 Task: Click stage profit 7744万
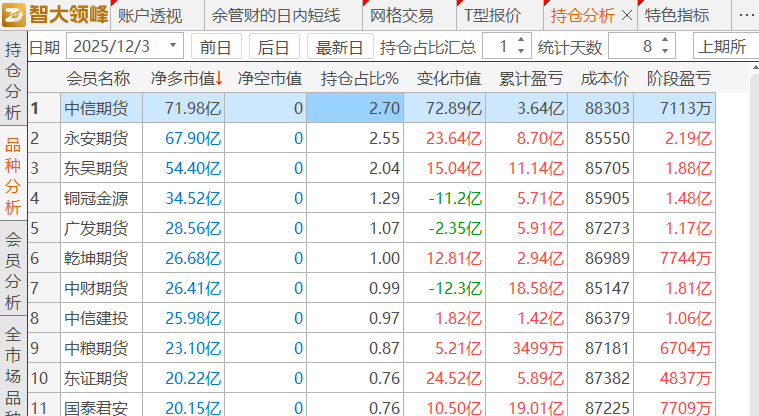tap(685, 259)
